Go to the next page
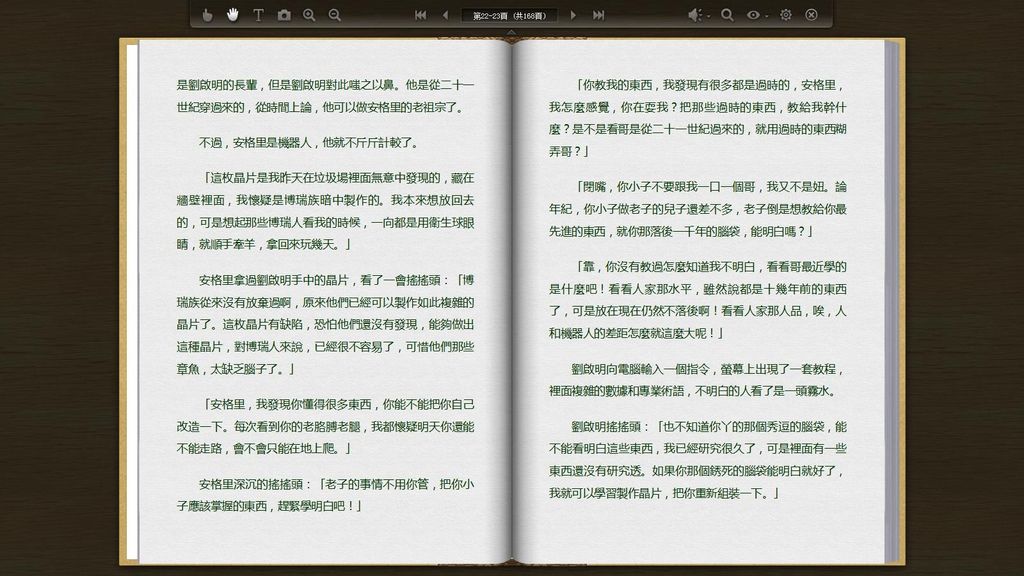Screen dimensions: 1024x576 (x=573, y=15)
